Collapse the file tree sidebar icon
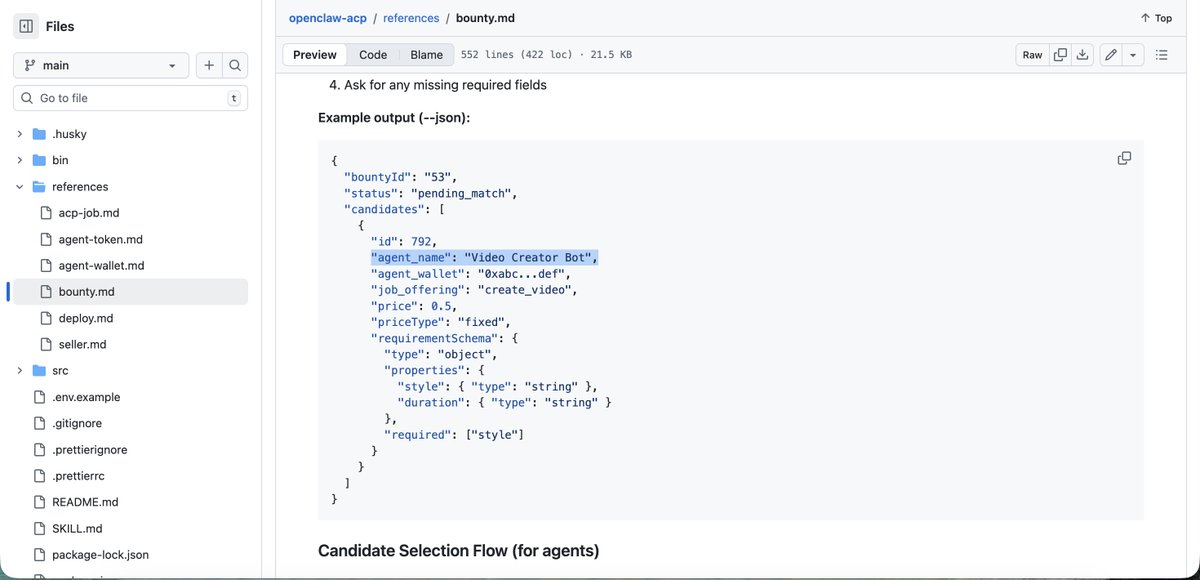 click(x=26, y=27)
